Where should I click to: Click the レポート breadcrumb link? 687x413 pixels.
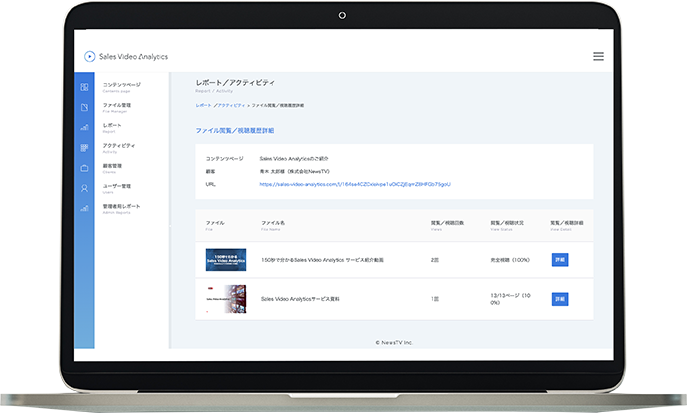point(203,105)
